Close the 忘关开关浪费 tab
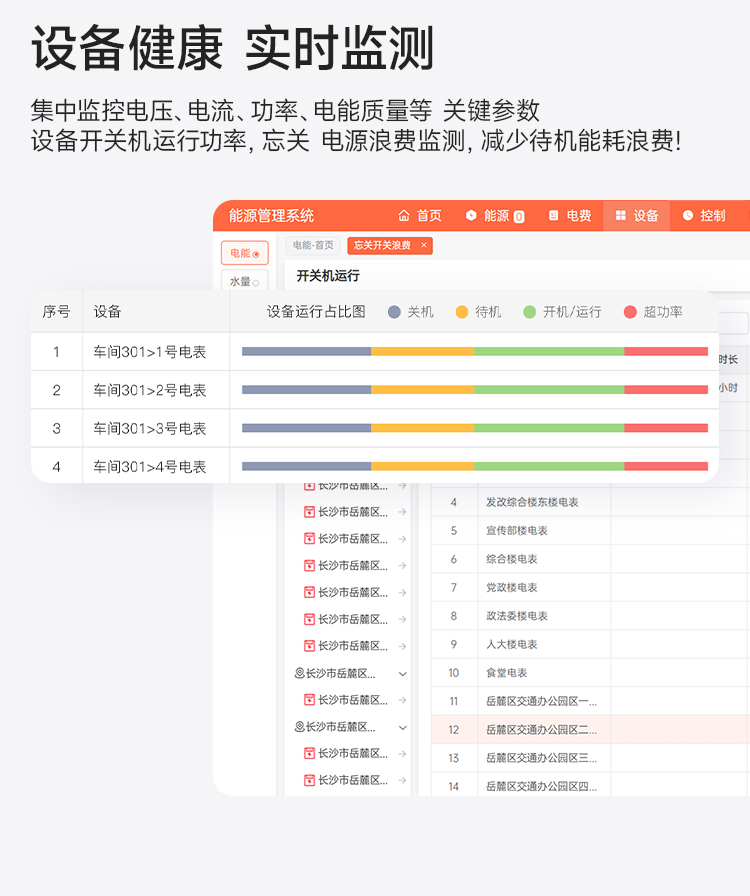The height and width of the screenshot is (896, 750). tap(424, 245)
